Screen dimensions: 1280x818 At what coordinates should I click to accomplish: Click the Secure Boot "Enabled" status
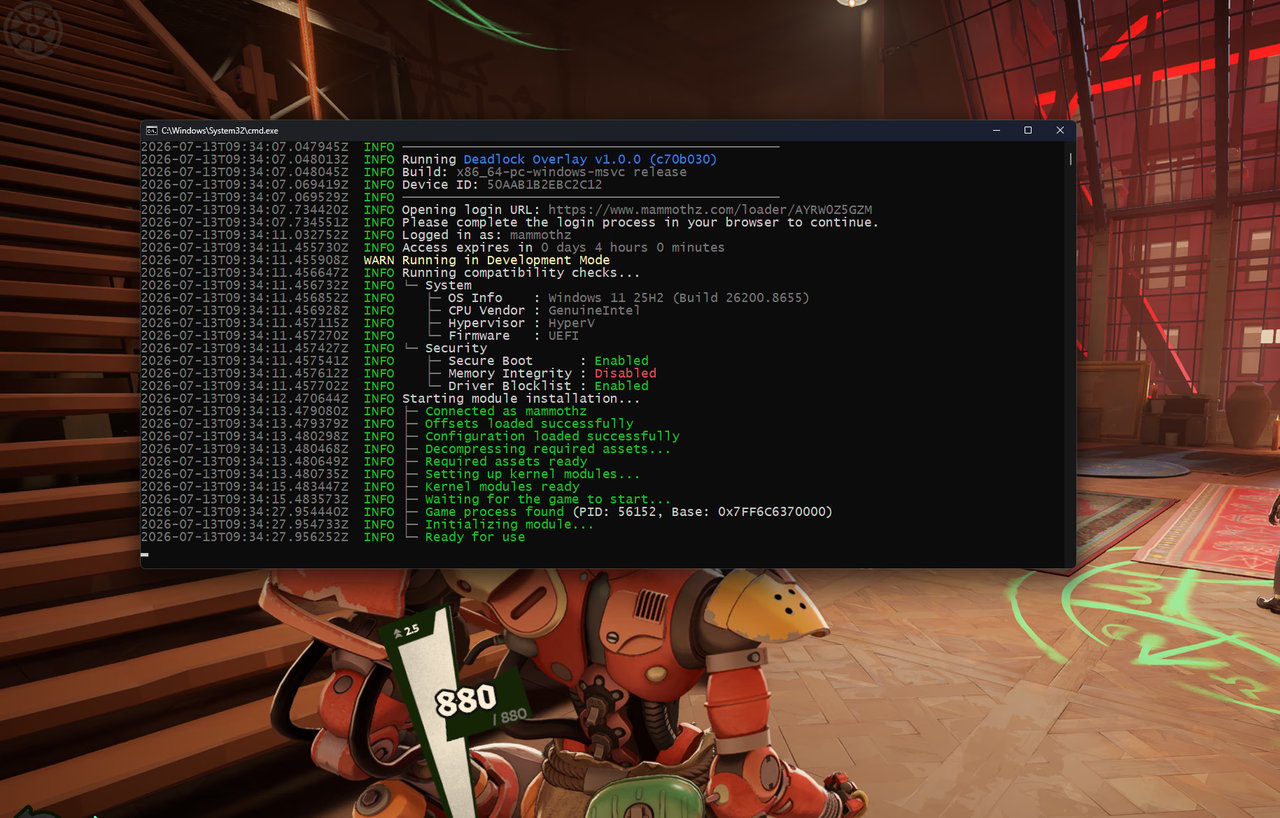point(621,361)
